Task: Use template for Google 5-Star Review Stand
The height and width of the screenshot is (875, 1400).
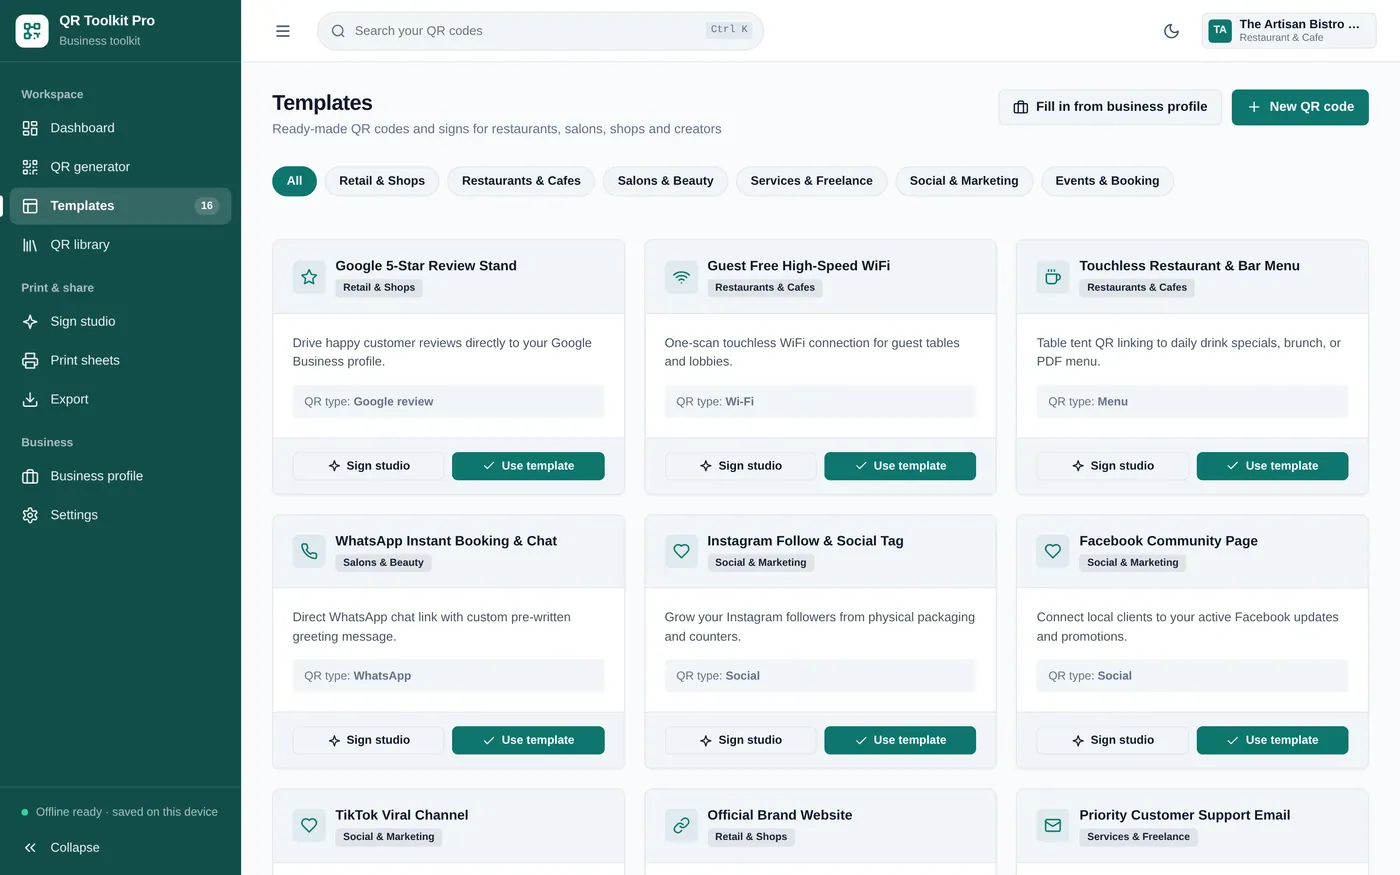Action: click(x=528, y=466)
